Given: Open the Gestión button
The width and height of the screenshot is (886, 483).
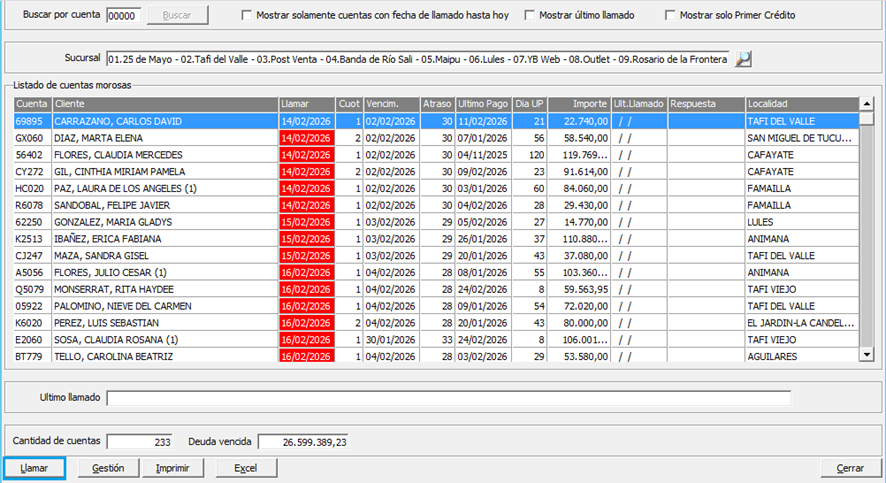Looking at the screenshot, I should point(108,468).
